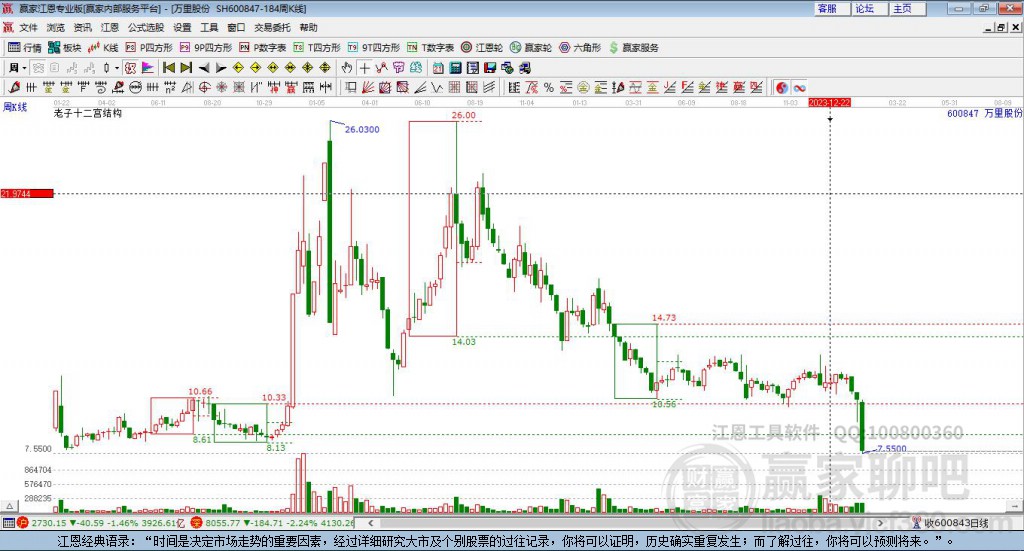Click 收600843日线 in the status bar

(956, 523)
